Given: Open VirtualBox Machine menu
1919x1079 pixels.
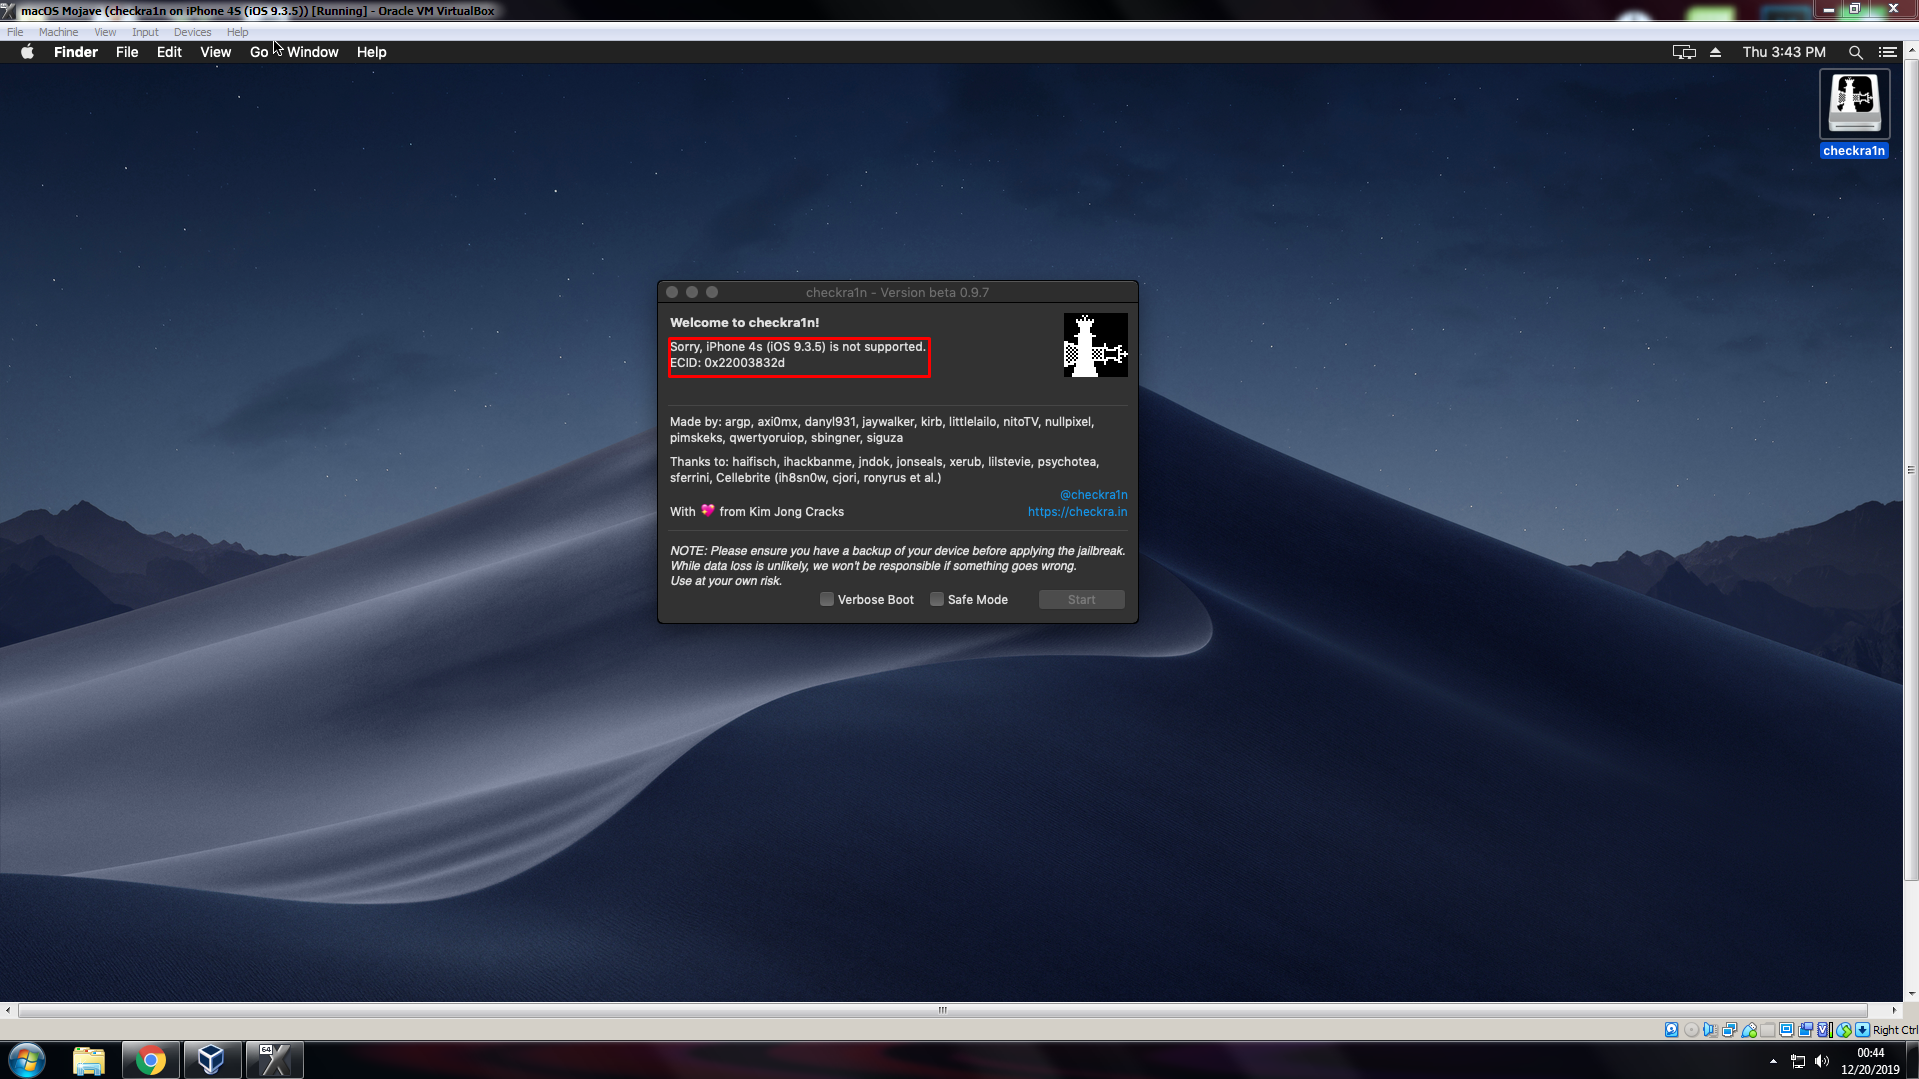Looking at the screenshot, I should point(58,32).
